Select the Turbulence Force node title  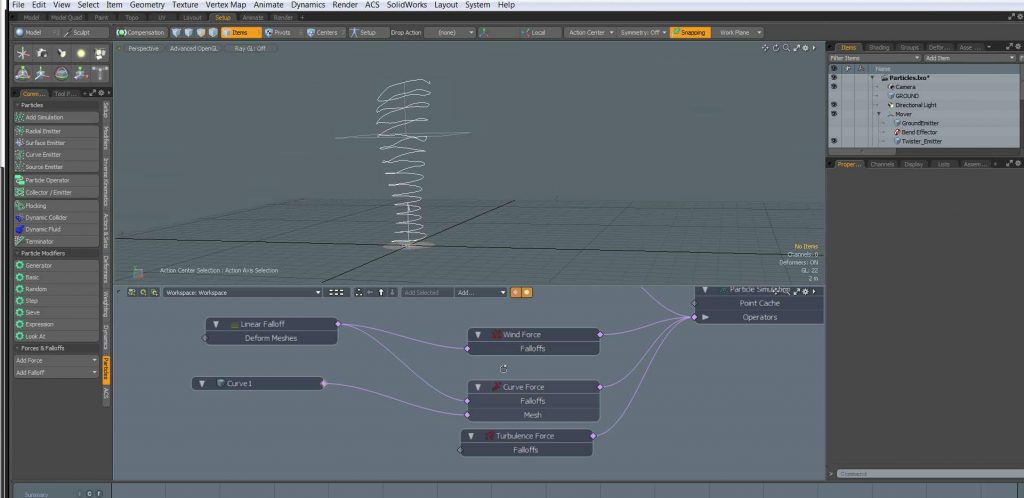click(526, 436)
